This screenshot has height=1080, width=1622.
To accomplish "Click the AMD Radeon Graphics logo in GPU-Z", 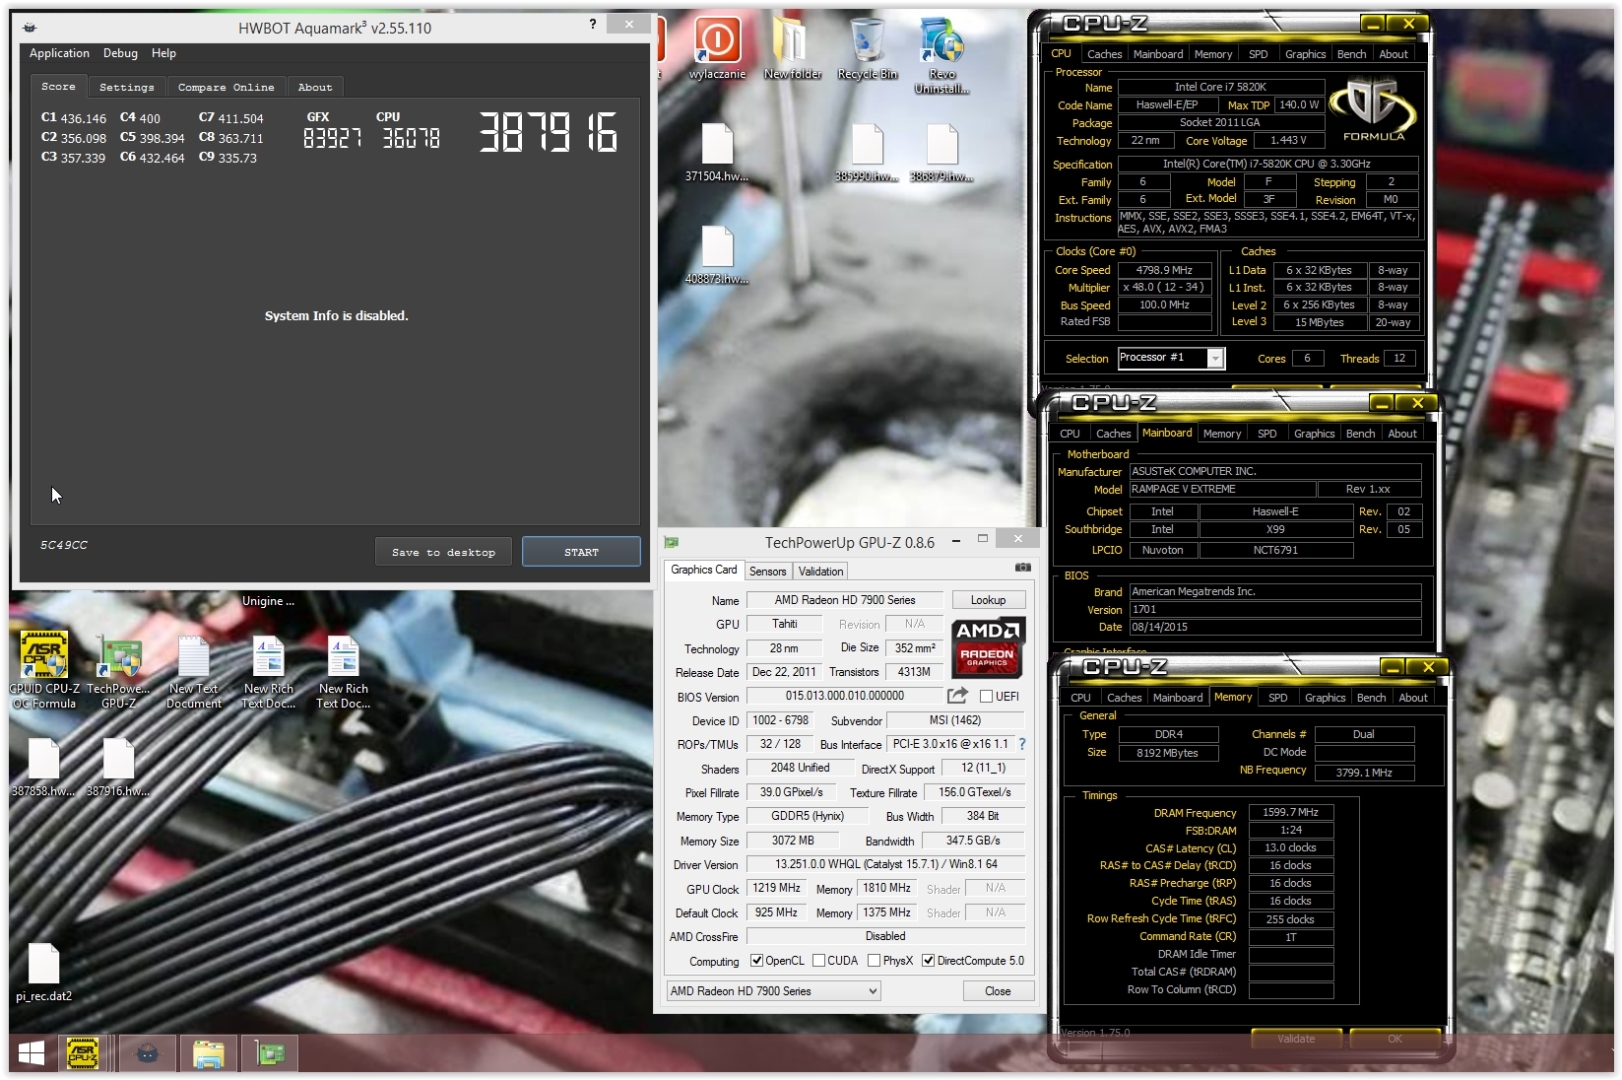I will [x=987, y=647].
